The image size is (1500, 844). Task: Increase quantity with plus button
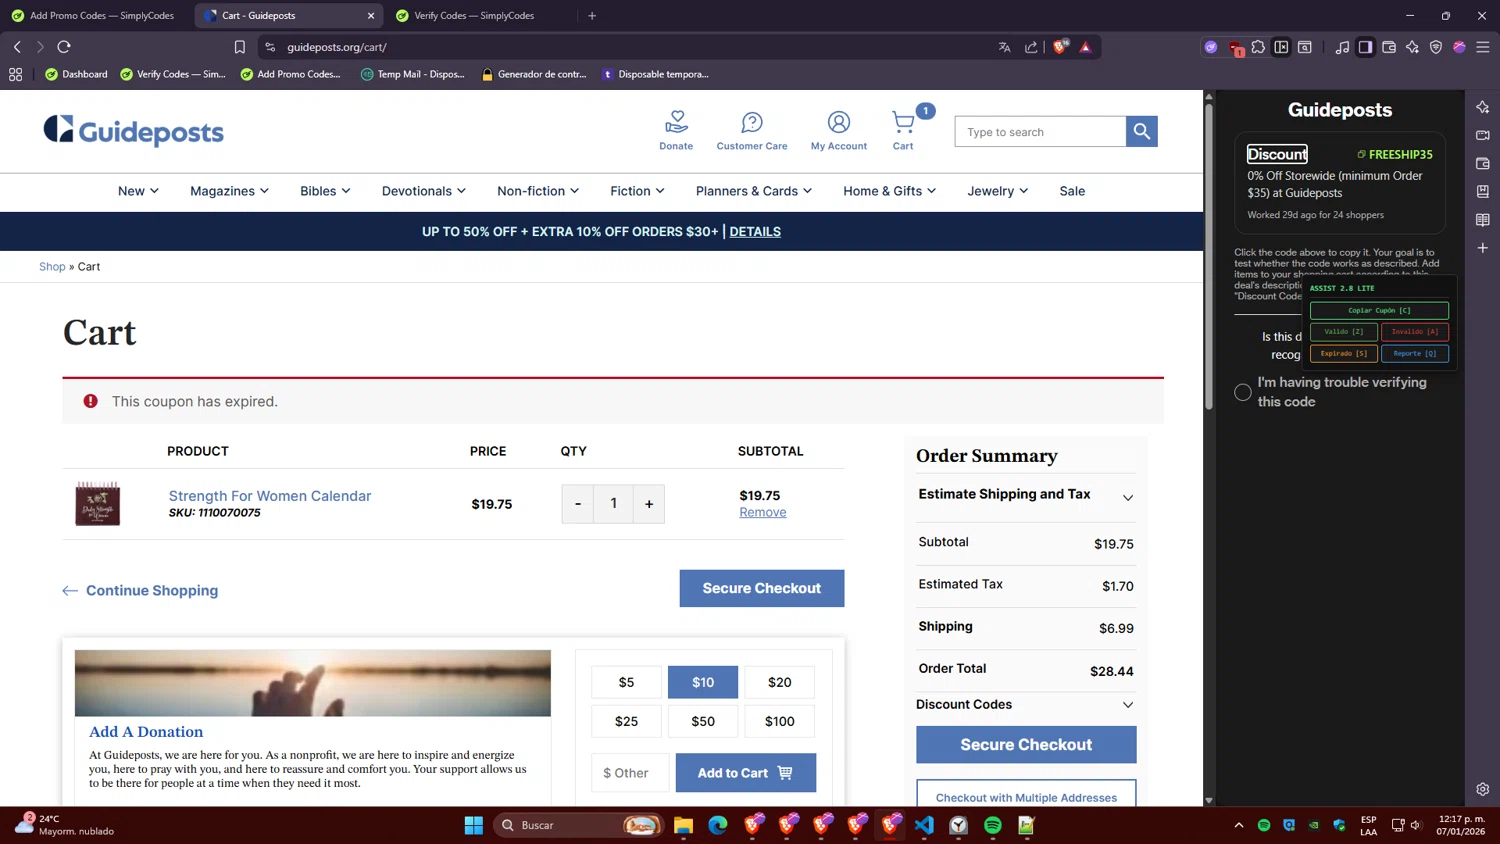pos(649,504)
